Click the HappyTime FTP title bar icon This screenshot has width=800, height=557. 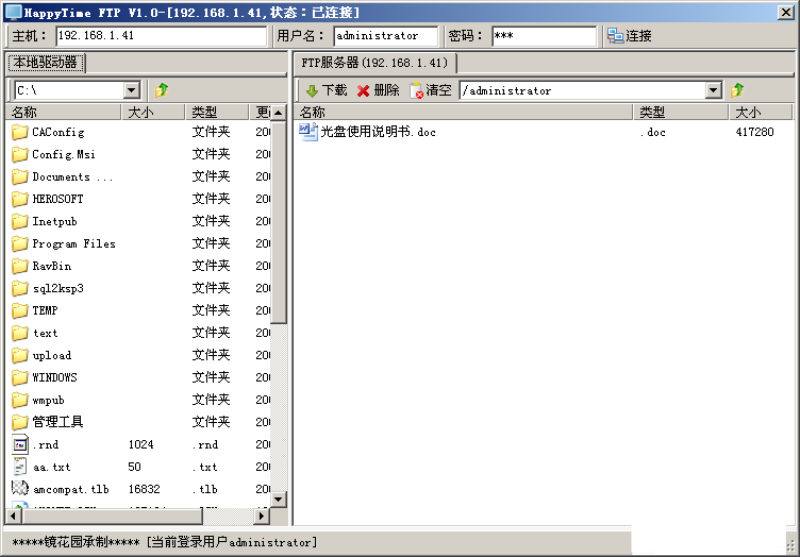click(x=13, y=12)
